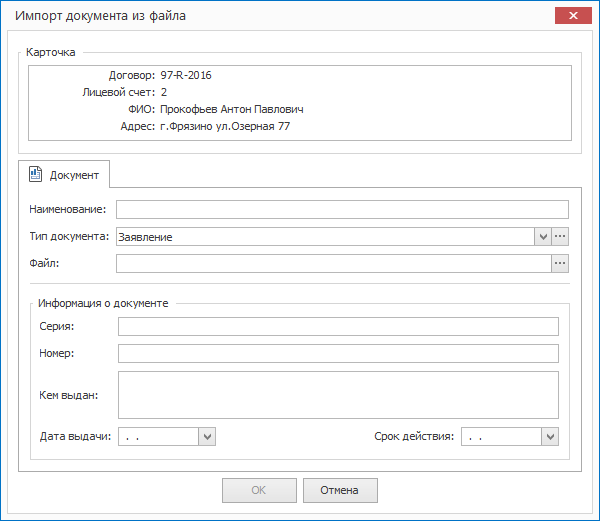Click the Дата выдачи date field
The height and width of the screenshot is (521, 600).
[x=158, y=436]
